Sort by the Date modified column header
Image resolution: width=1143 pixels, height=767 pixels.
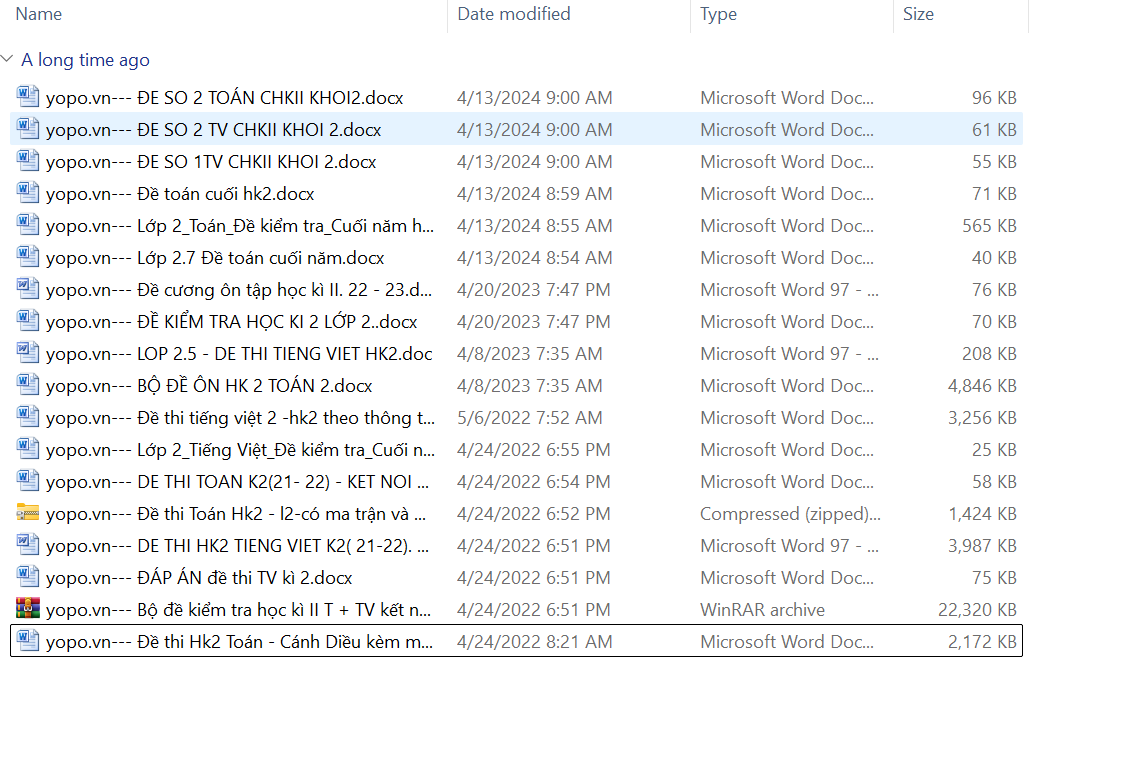tap(514, 14)
